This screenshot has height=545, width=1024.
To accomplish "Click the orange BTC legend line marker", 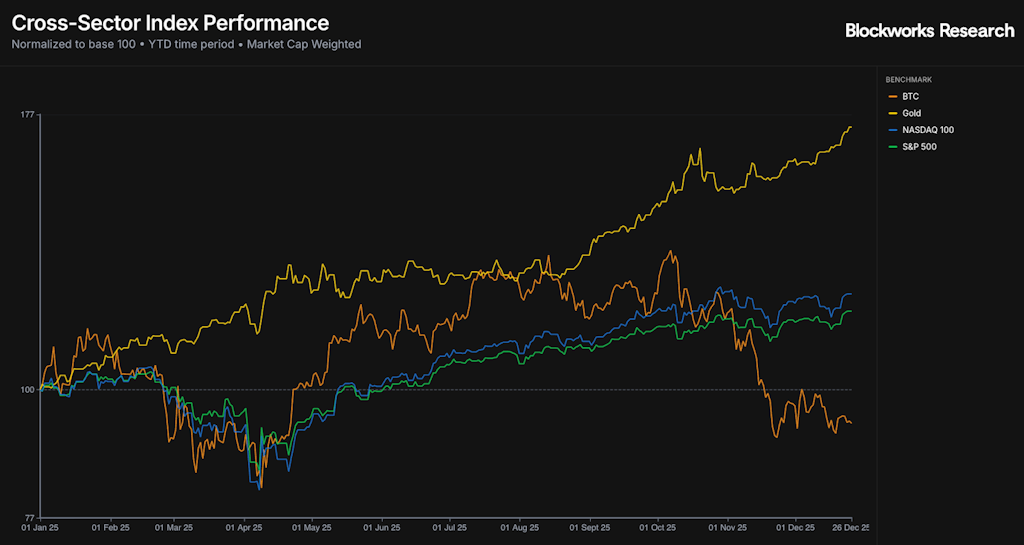I will pyautogui.click(x=892, y=96).
